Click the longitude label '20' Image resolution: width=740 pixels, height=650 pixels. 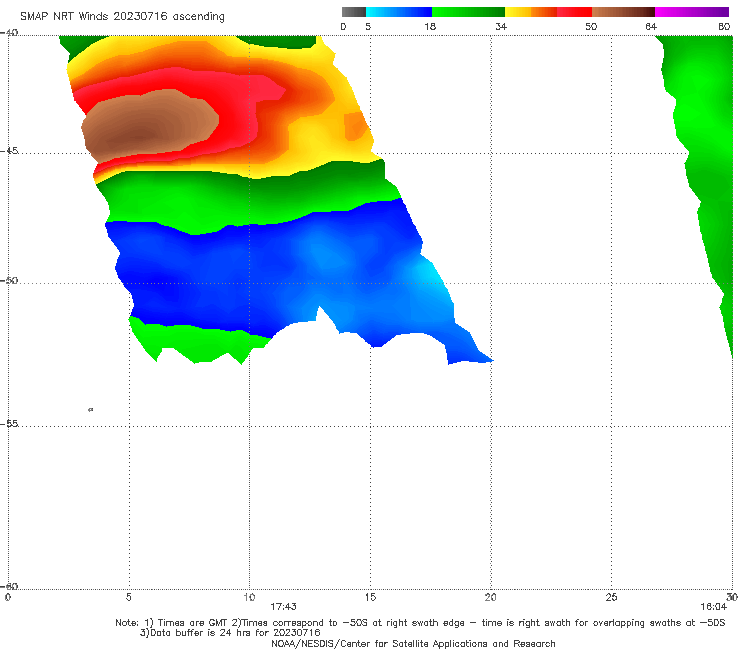point(491,597)
